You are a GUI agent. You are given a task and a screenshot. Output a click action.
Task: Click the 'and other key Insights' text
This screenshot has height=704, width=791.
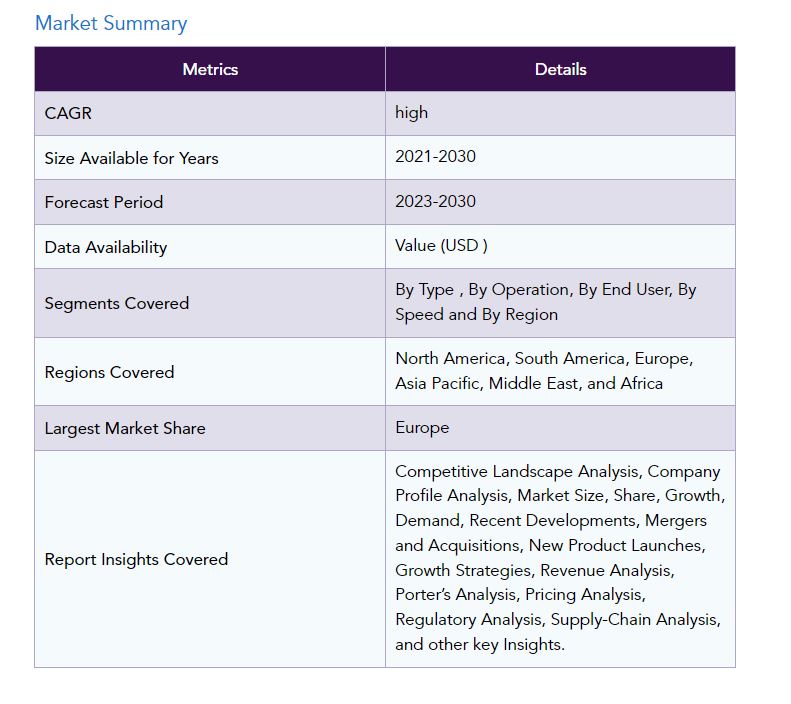(x=480, y=644)
